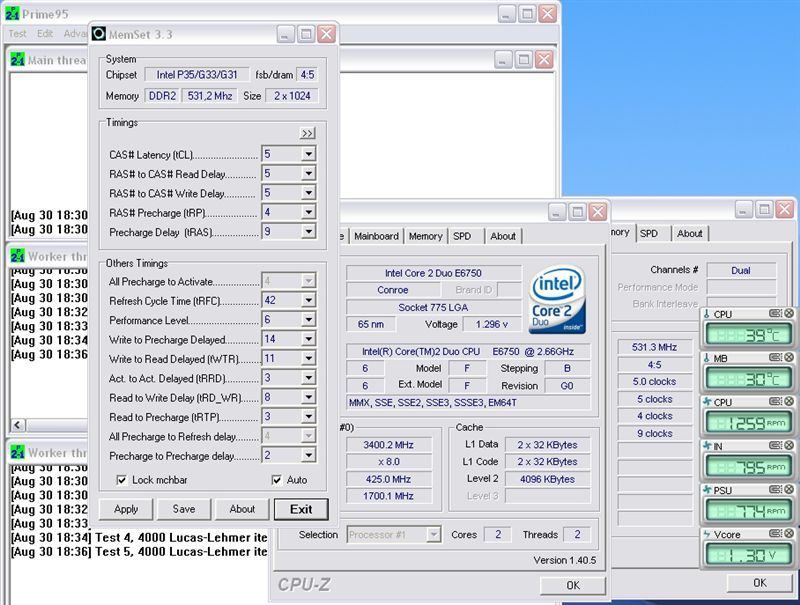Image resolution: width=800 pixels, height=605 pixels.
Task: Close the PSU fan speed widget
Action: [789, 489]
